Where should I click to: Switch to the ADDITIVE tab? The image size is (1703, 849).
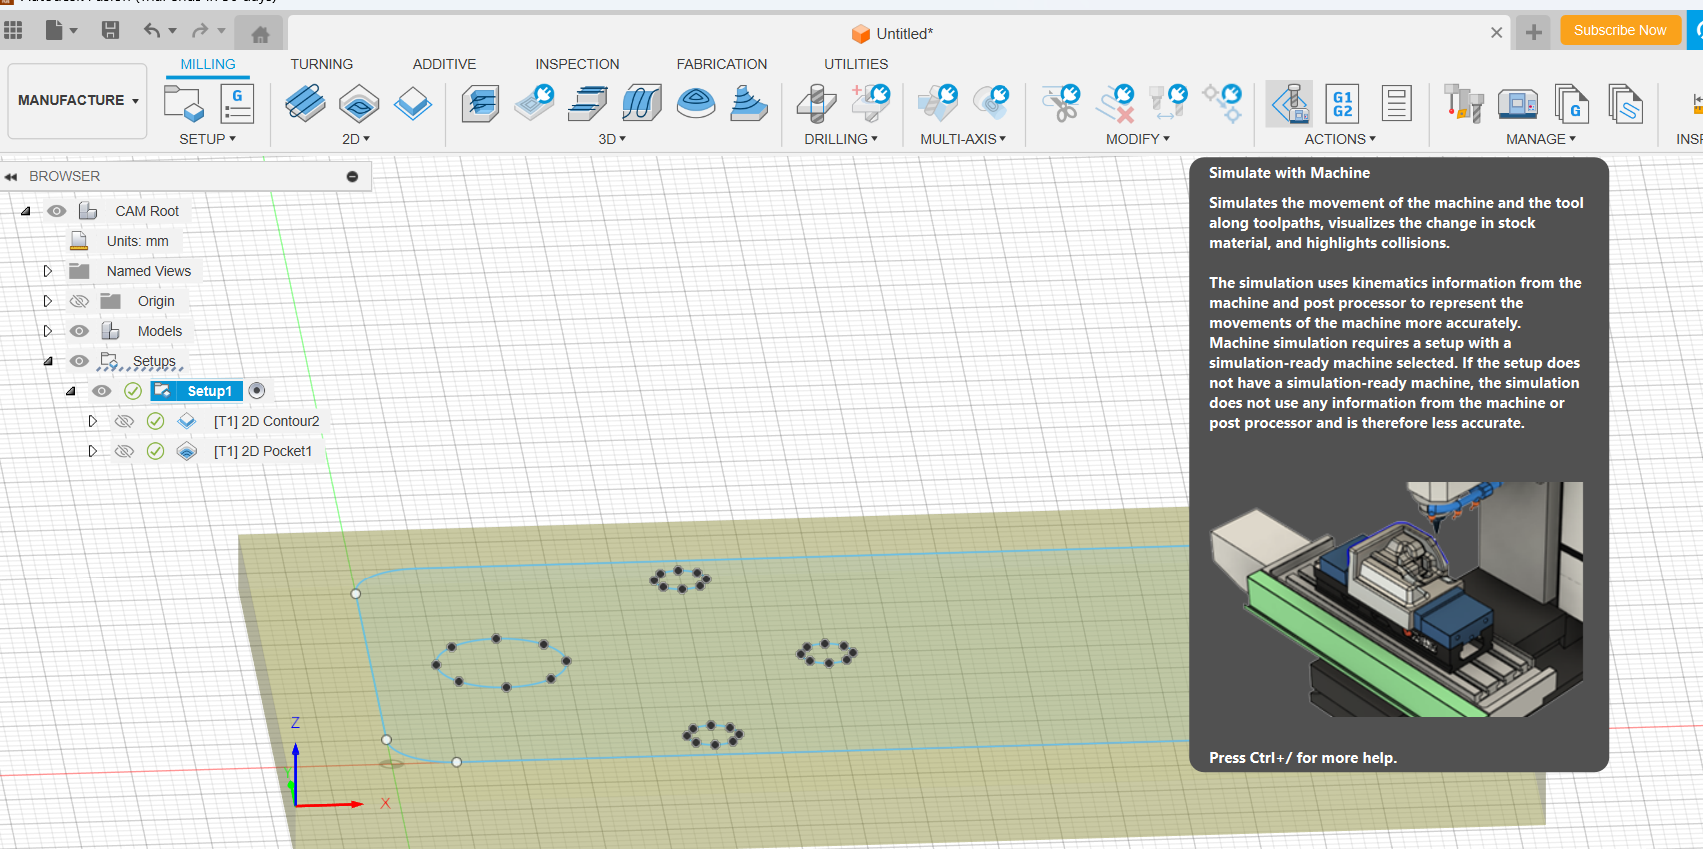(x=444, y=64)
